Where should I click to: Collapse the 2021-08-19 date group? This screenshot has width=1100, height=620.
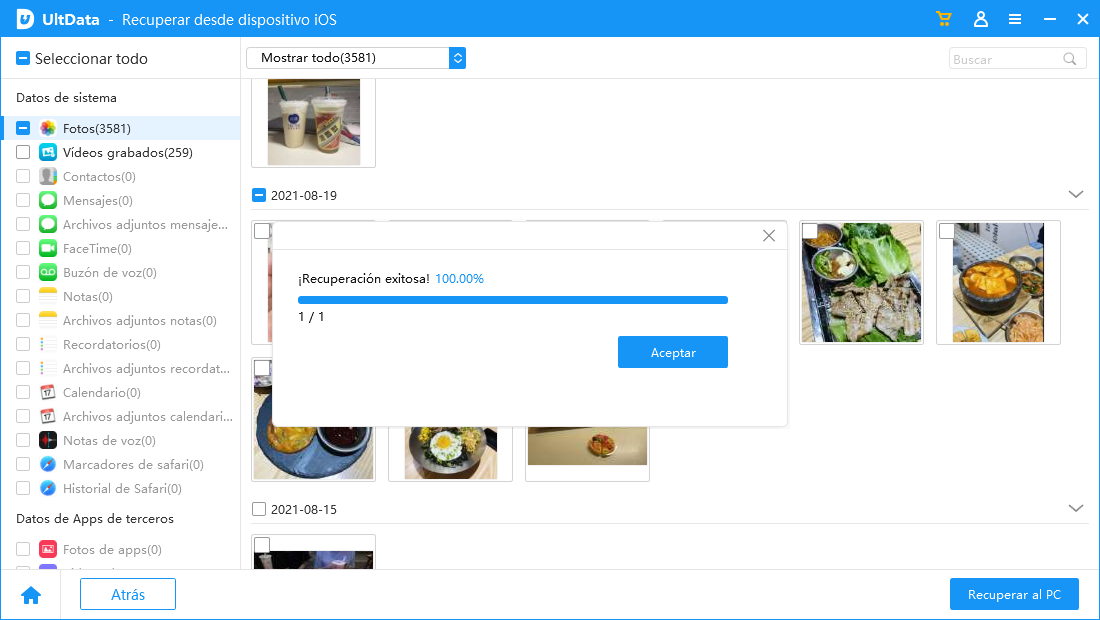click(1076, 194)
